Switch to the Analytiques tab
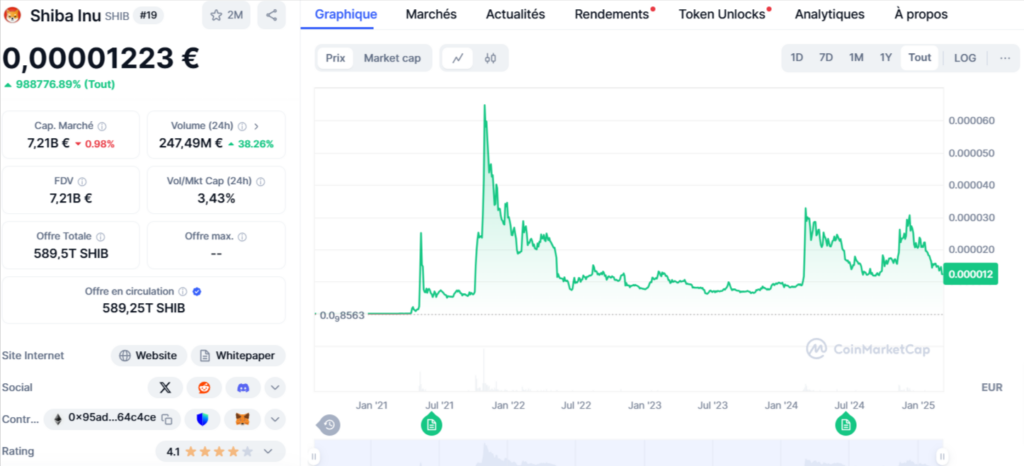This screenshot has height=466, width=1024. point(829,14)
